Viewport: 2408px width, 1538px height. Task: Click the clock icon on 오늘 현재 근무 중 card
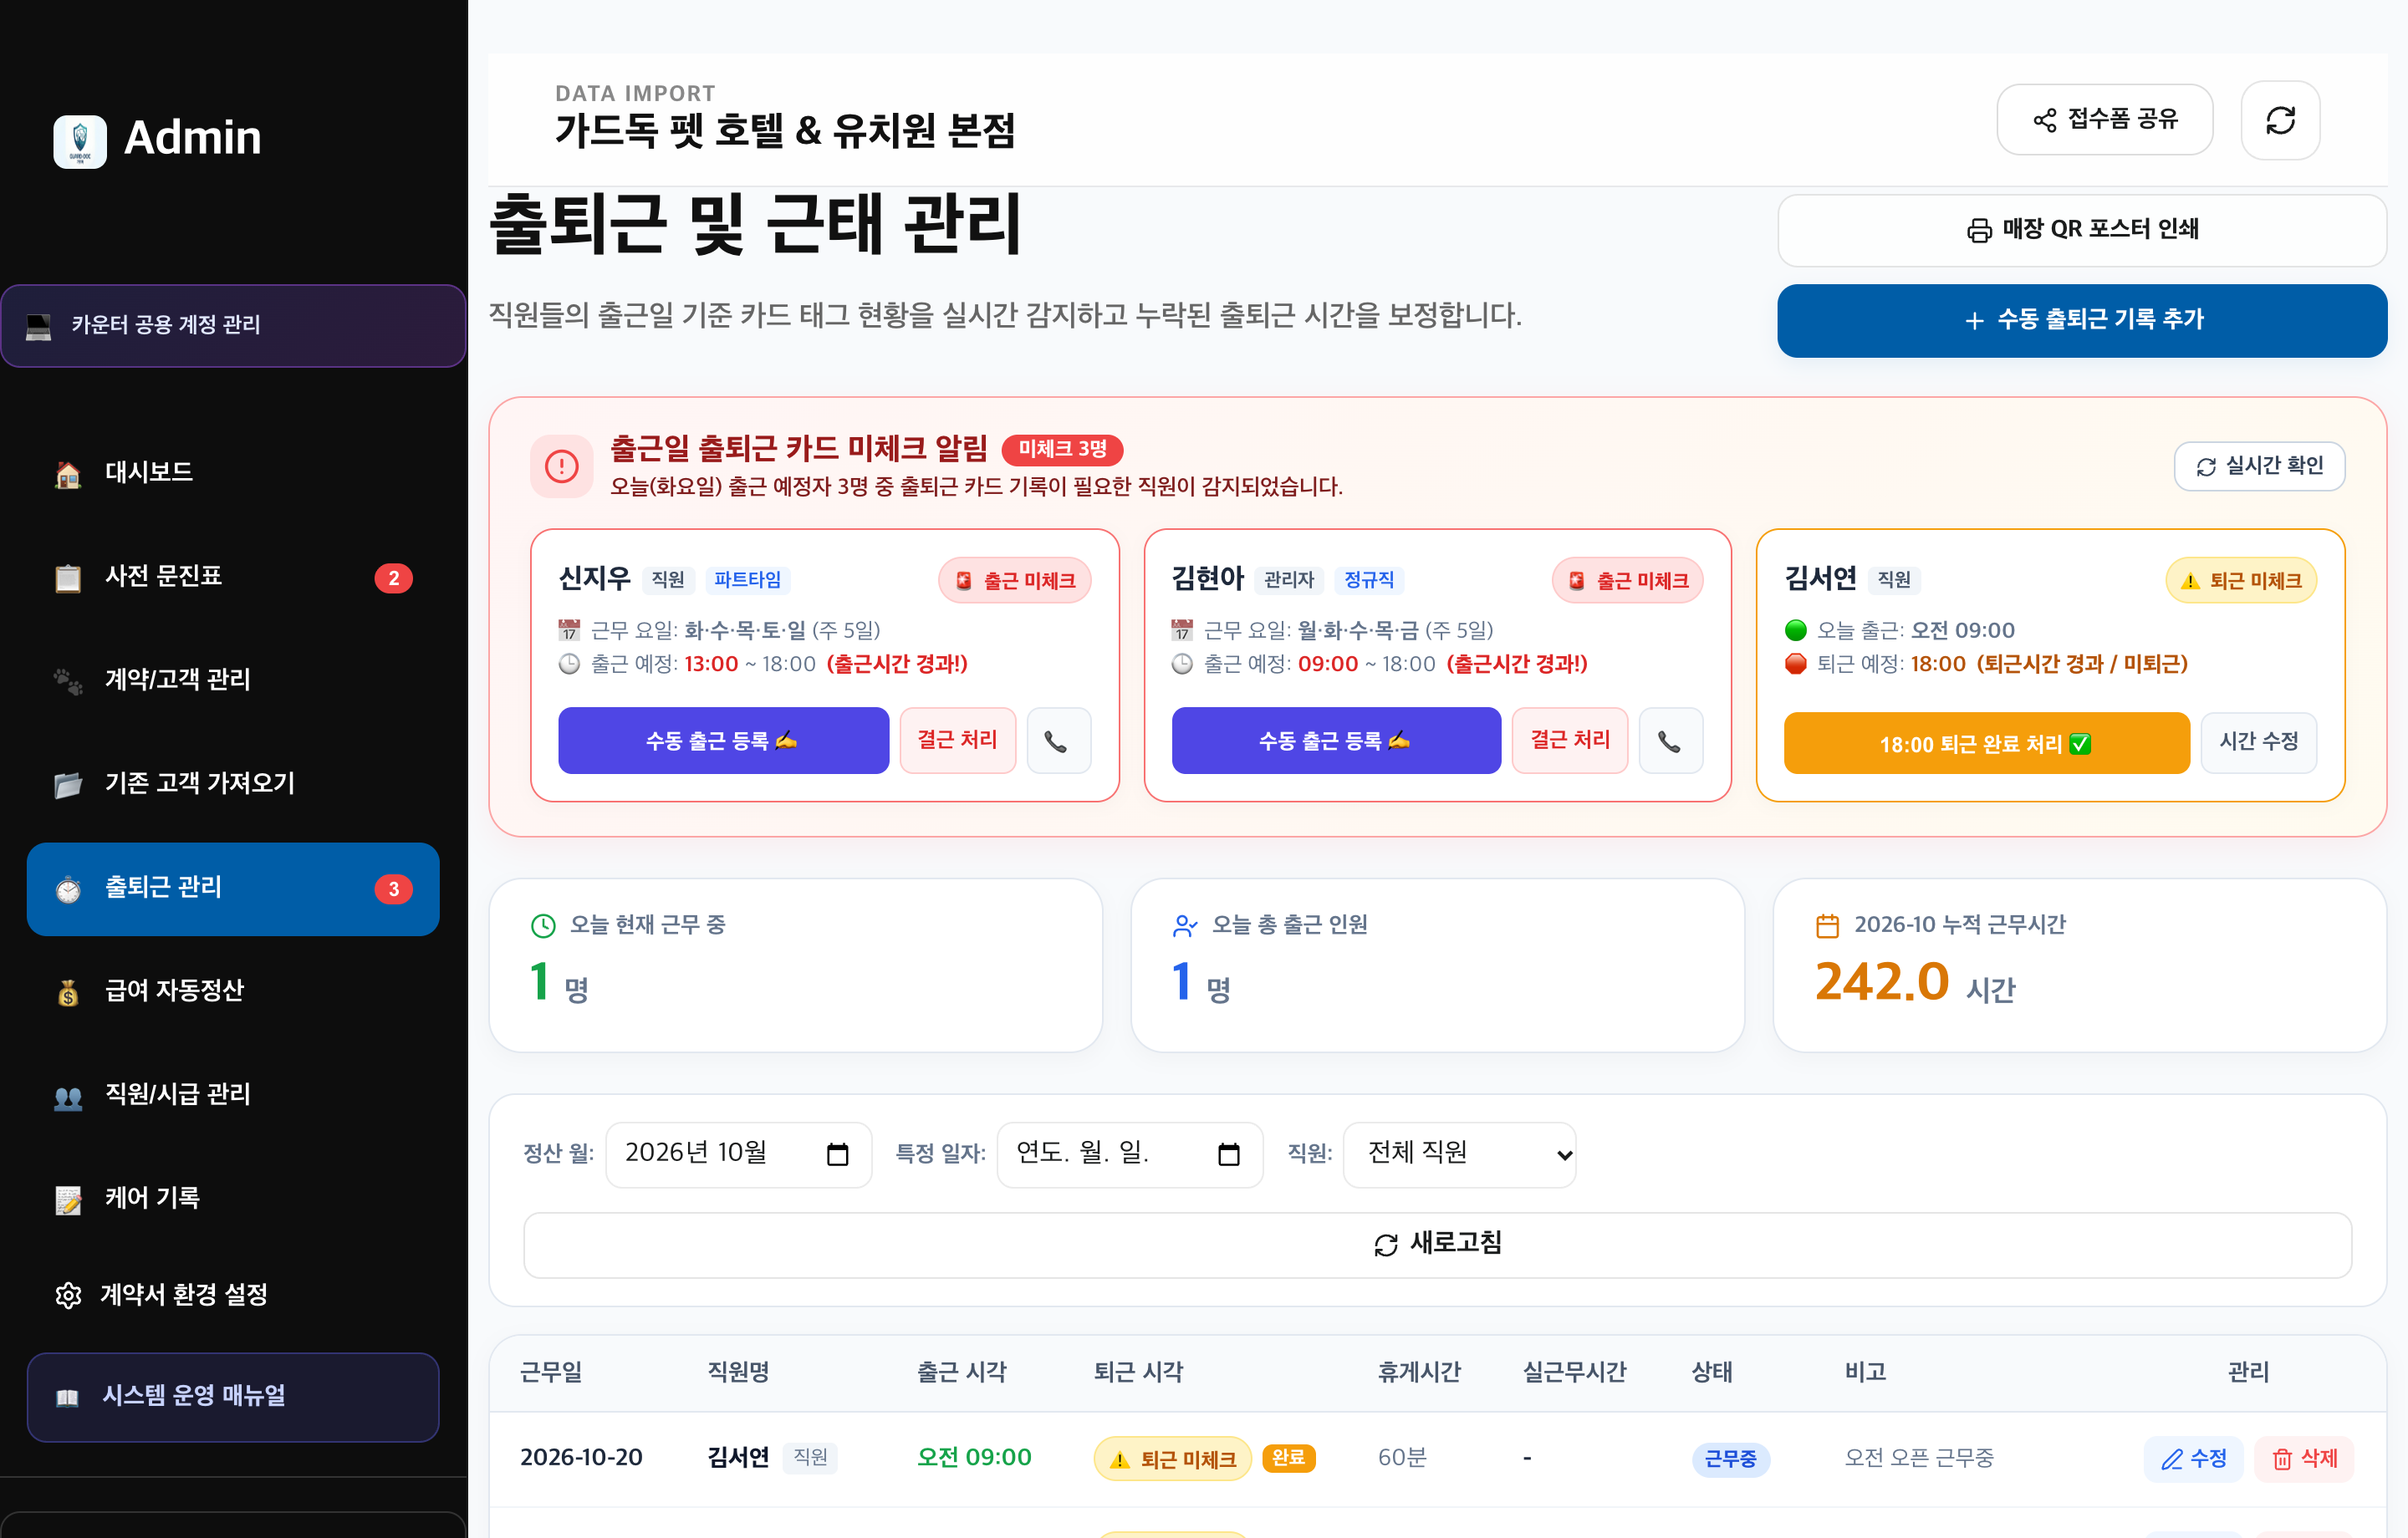point(543,926)
